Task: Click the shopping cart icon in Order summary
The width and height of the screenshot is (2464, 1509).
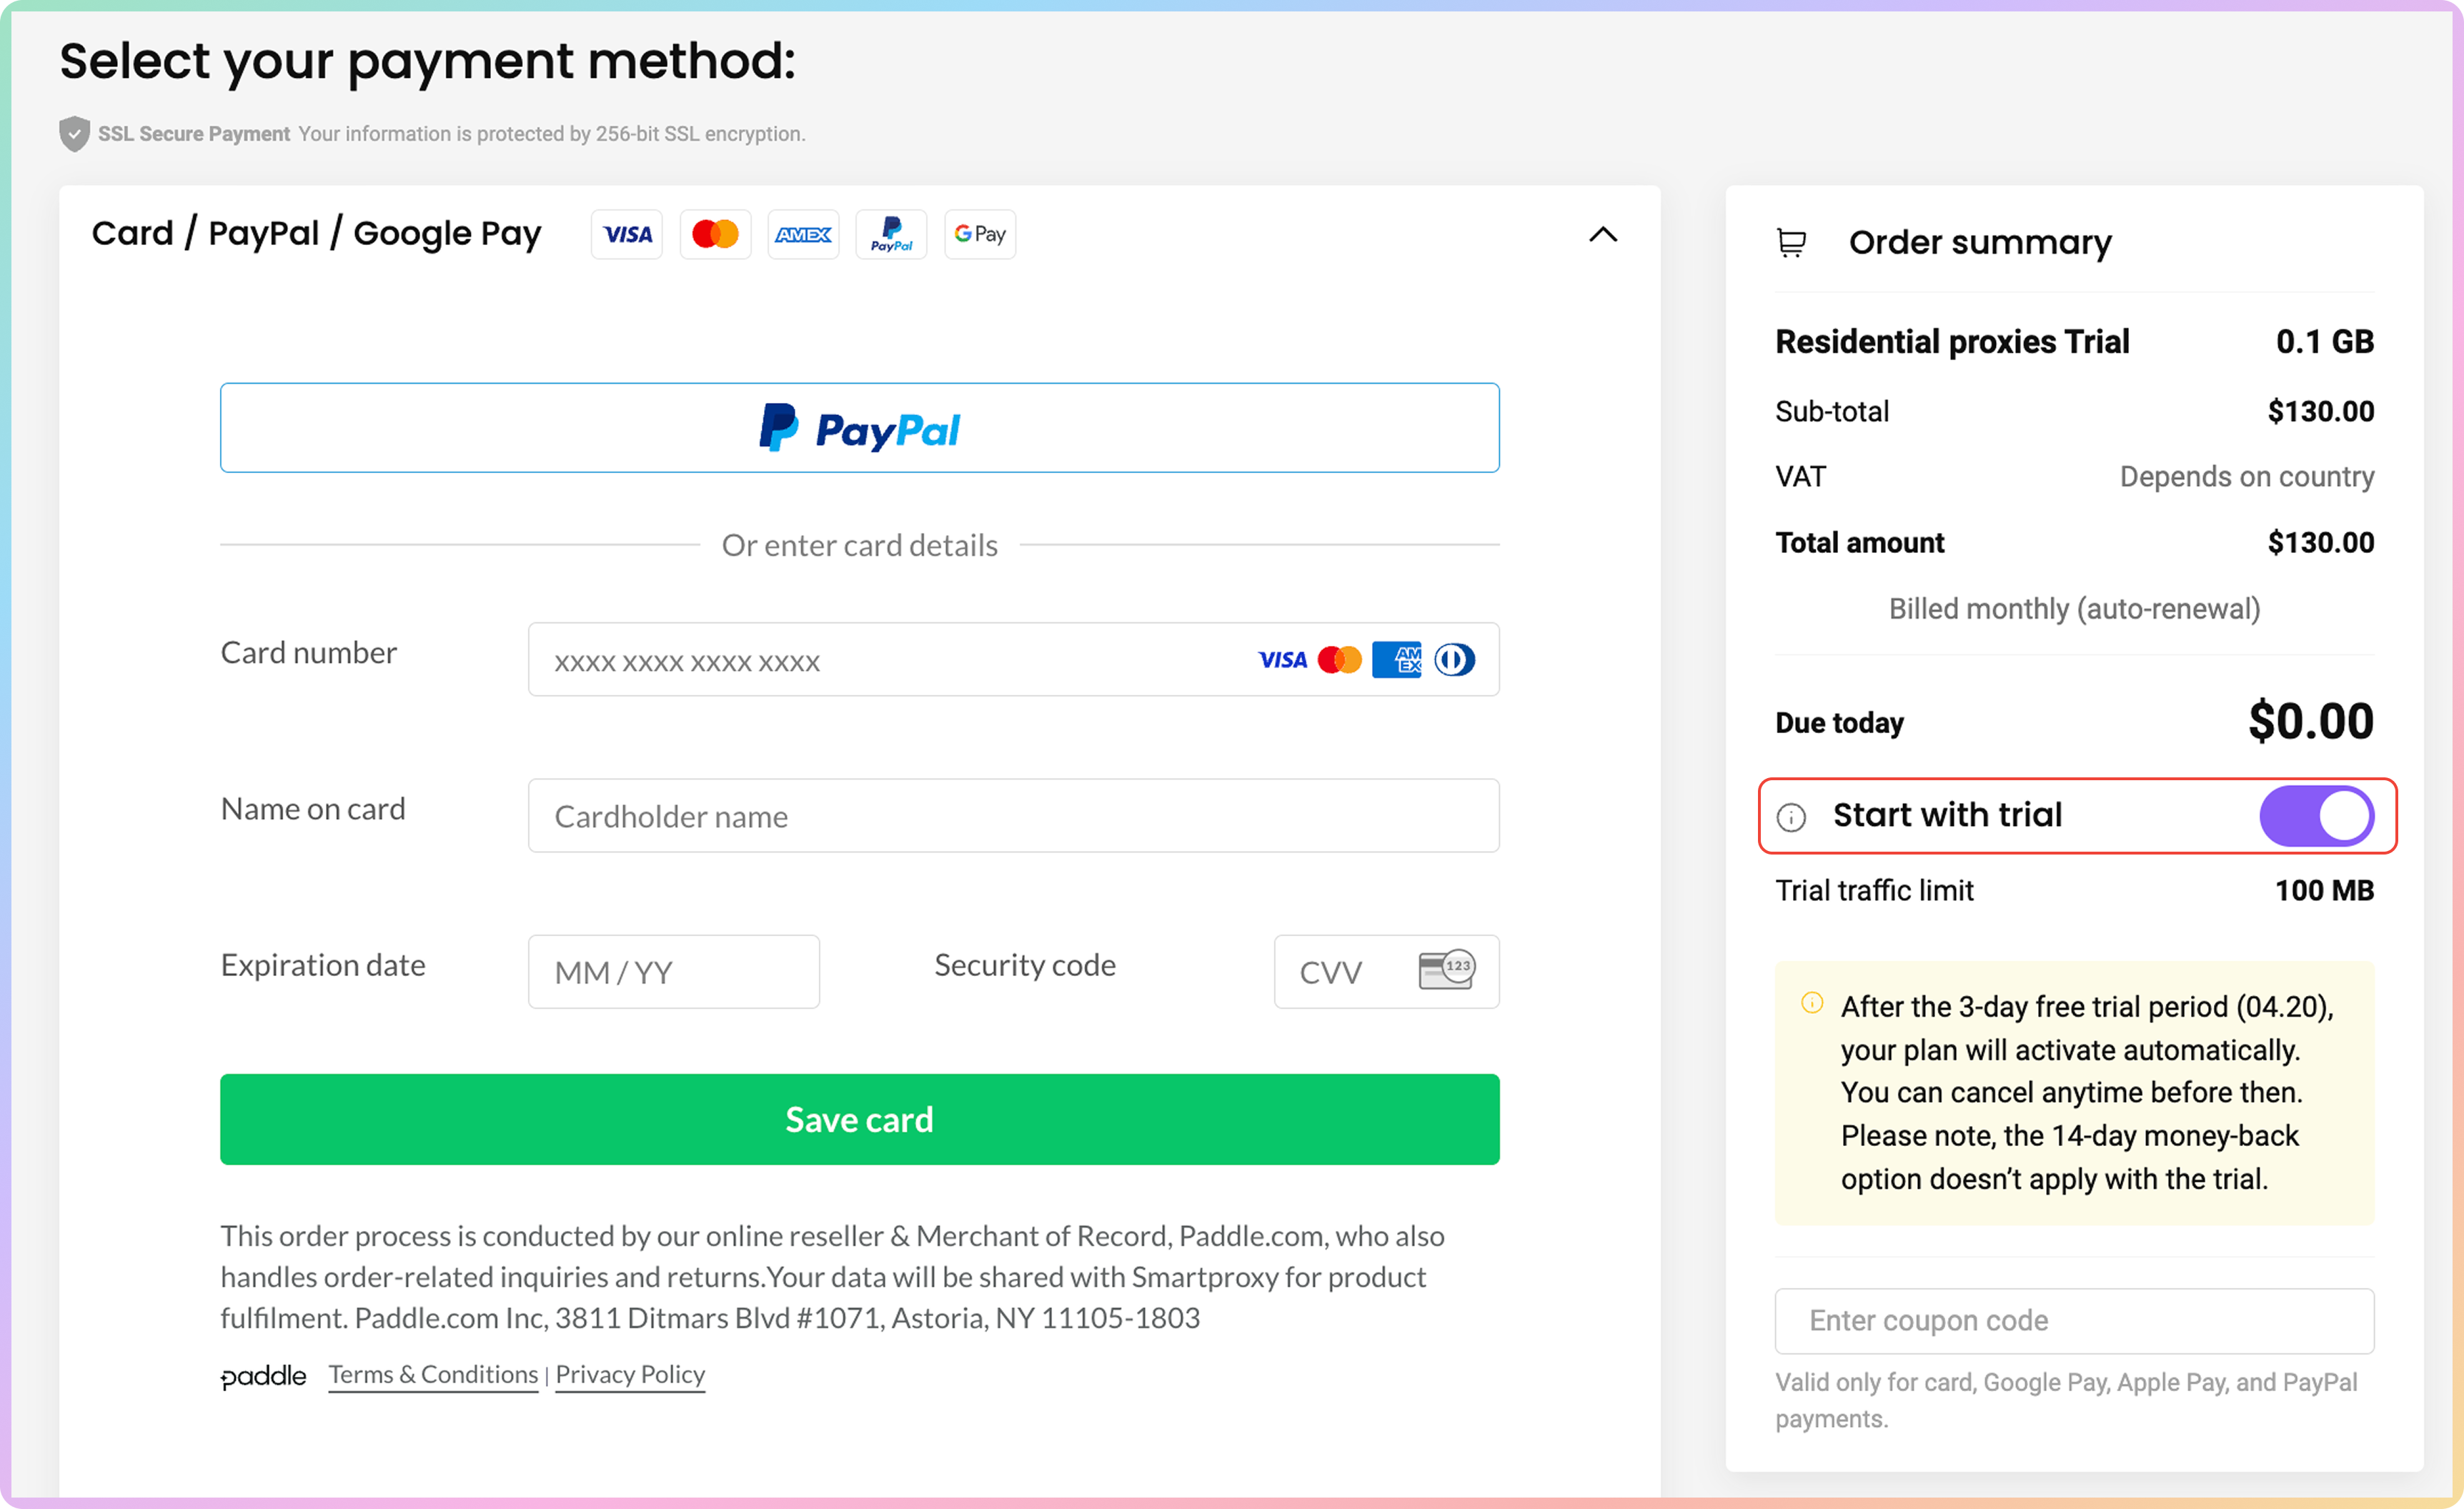Action: pyautogui.click(x=1791, y=242)
